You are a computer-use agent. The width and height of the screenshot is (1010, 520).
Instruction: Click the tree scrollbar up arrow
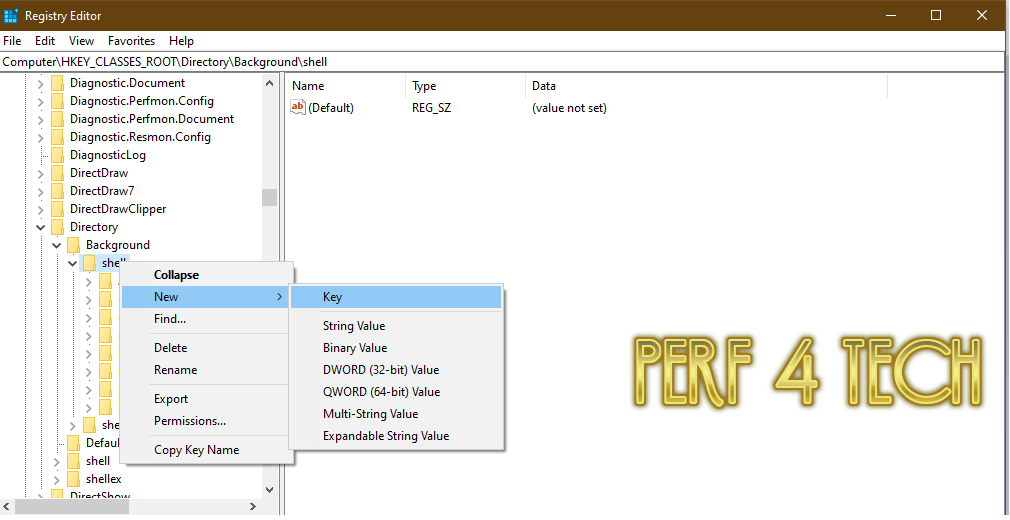(x=269, y=82)
